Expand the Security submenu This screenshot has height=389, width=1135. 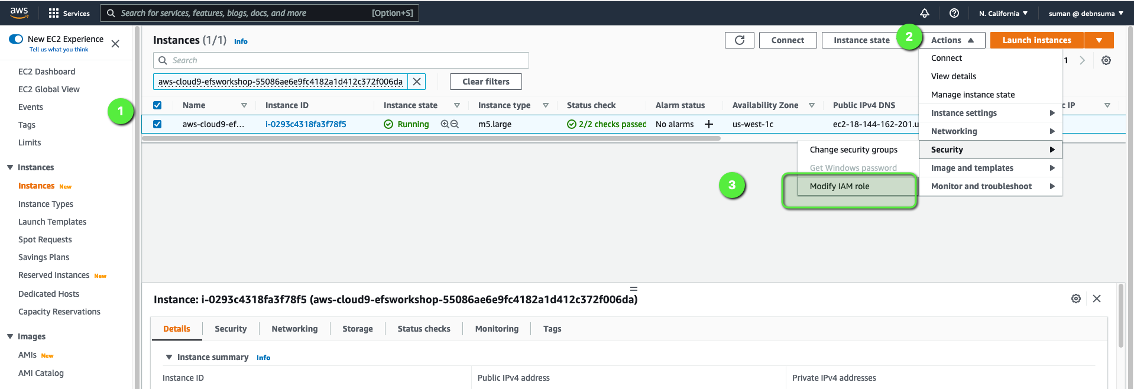click(x=990, y=150)
